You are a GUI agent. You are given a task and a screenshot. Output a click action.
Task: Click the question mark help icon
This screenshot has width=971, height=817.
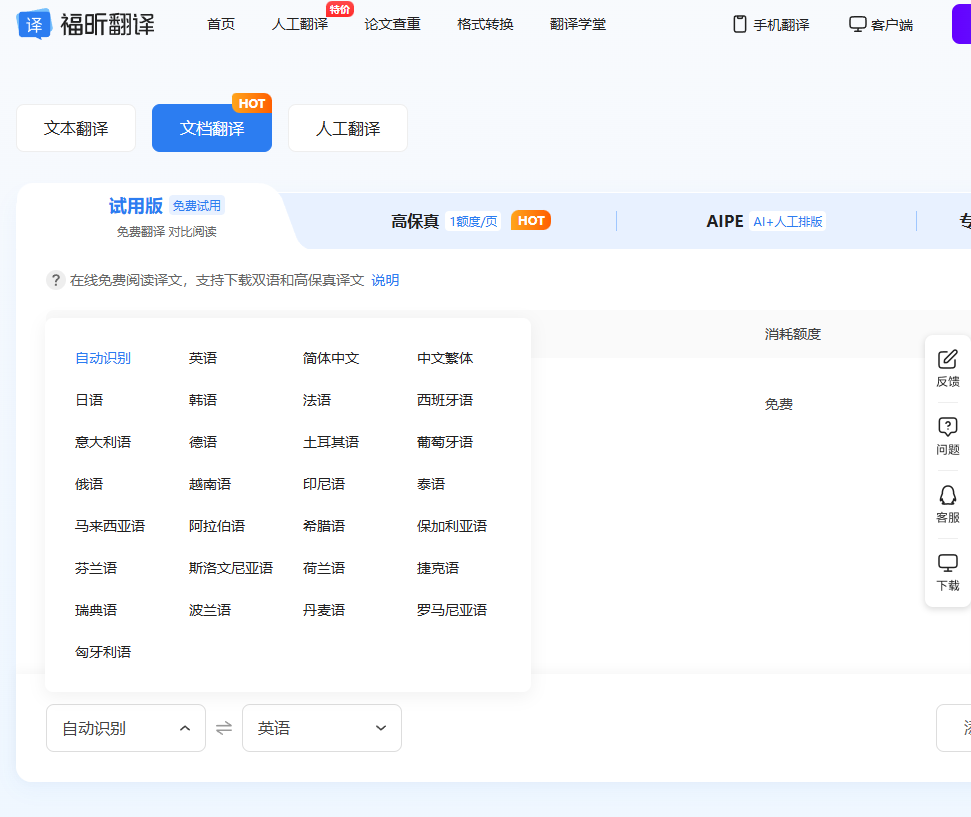pyautogui.click(x=56, y=280)
